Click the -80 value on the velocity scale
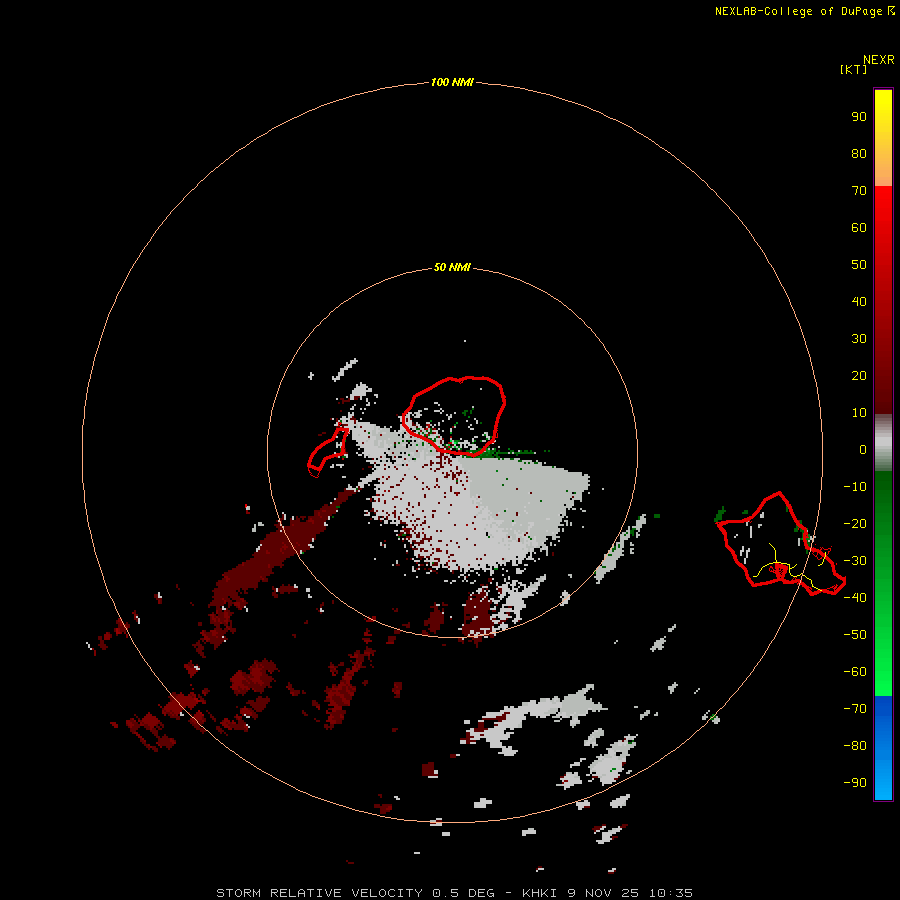The height and width of the screenshot is (900, 900). pyautogui.click(x=855, y=746)
